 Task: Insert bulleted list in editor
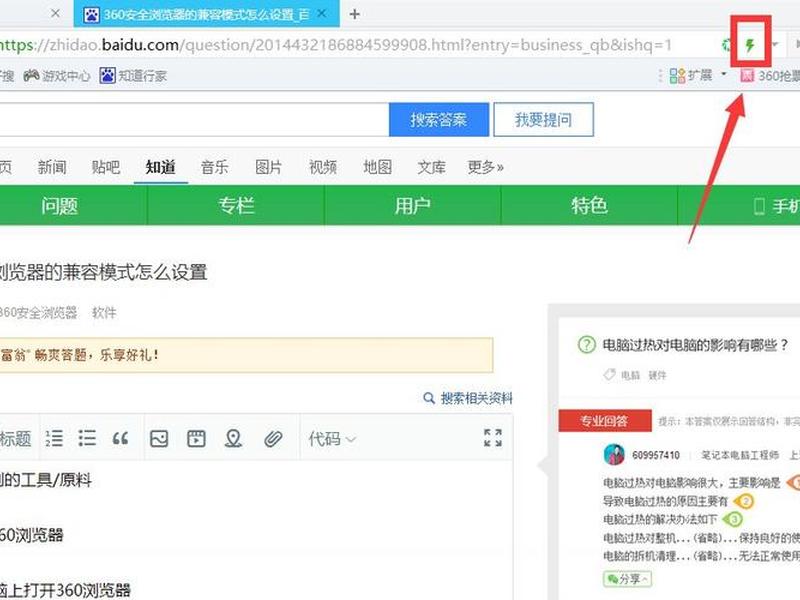point(87,438)
